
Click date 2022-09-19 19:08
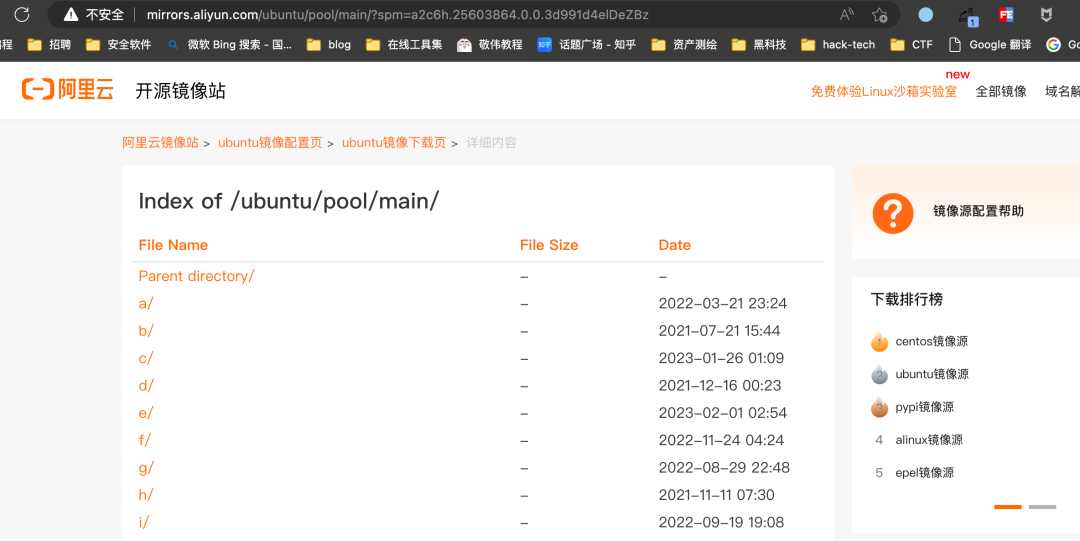tap(721, 522)
